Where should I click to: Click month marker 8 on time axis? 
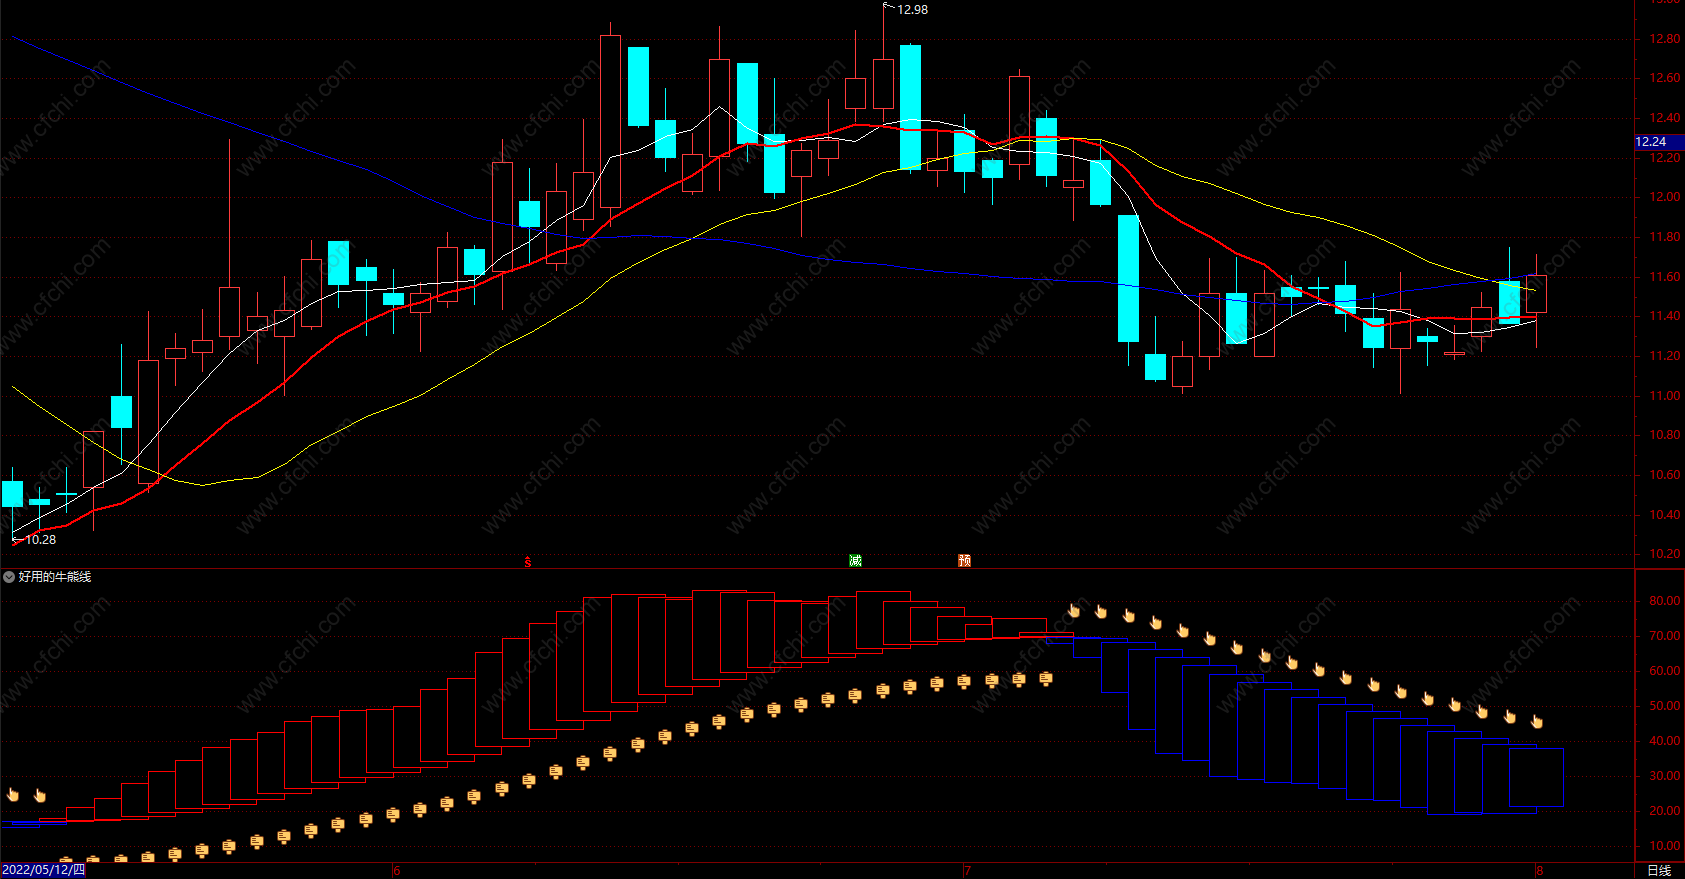(1540, 871)
